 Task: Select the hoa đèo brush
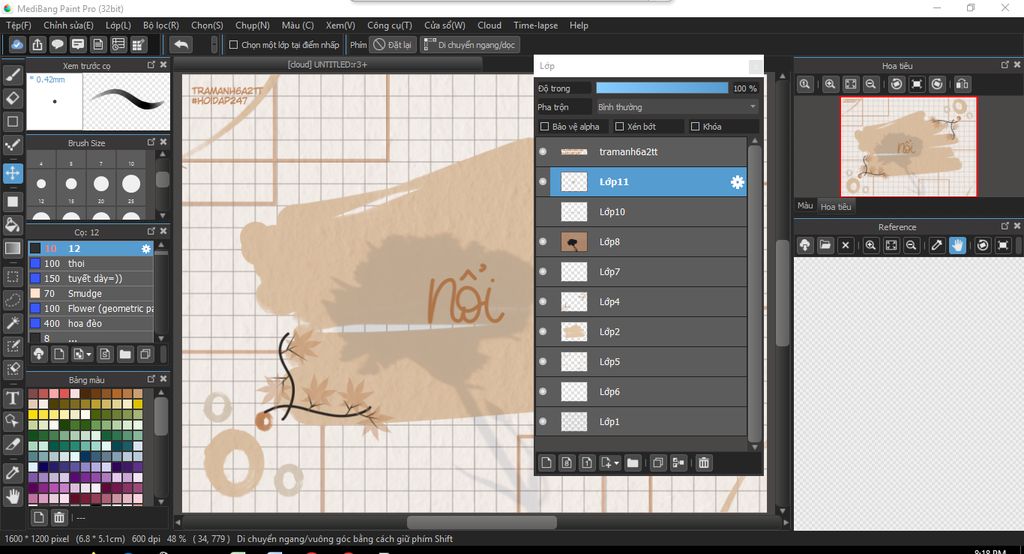(x=91, y=323)
